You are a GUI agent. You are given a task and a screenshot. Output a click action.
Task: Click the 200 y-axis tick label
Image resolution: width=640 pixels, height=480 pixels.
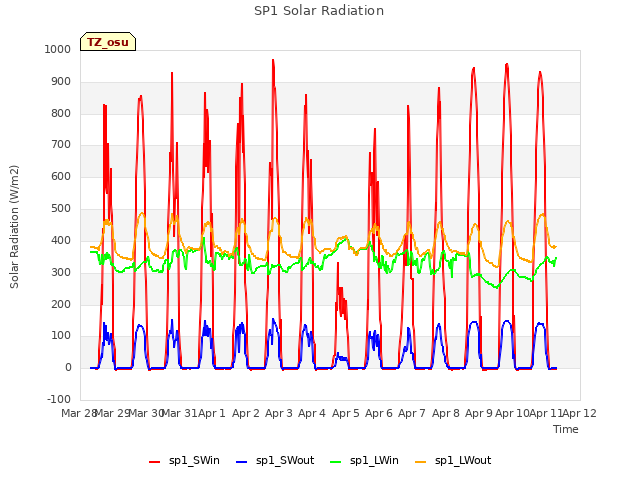61,304
